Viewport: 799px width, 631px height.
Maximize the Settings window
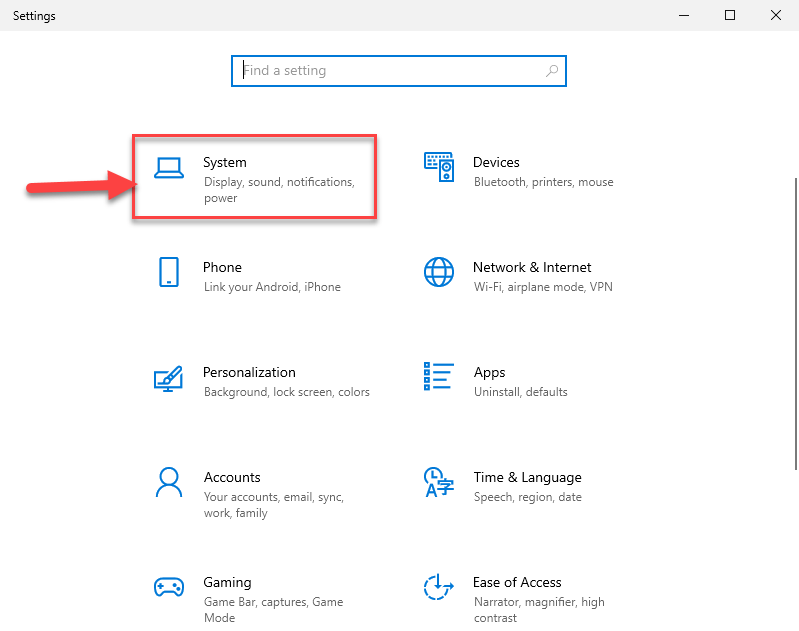(730, 15)
